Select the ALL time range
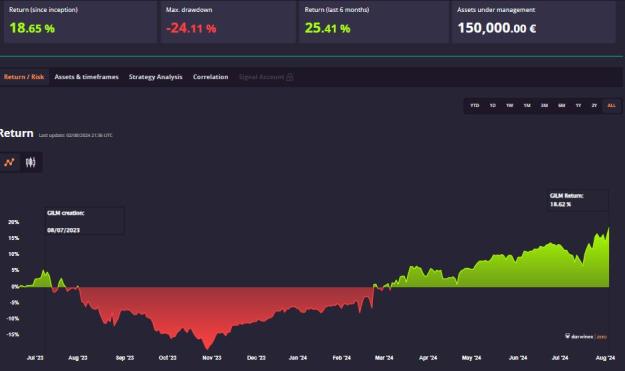This screenshot has height=371, width=625. point(611,106)
